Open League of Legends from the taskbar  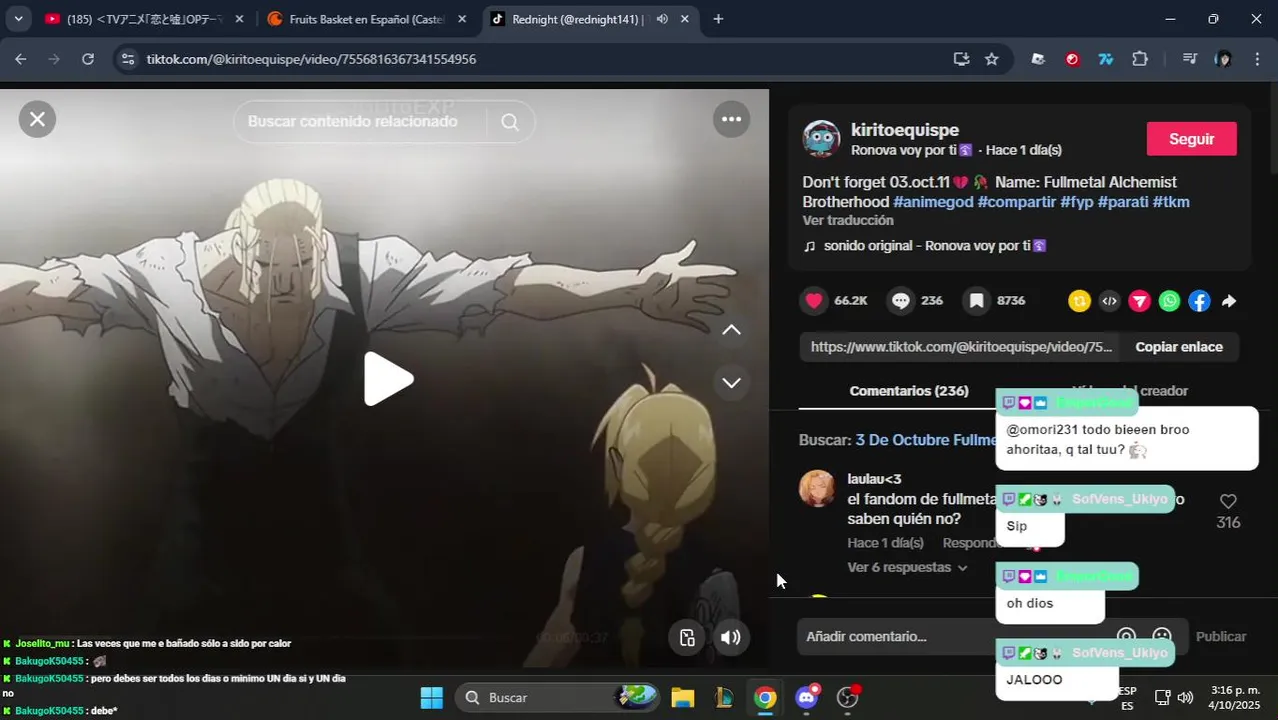coord(723,697)
